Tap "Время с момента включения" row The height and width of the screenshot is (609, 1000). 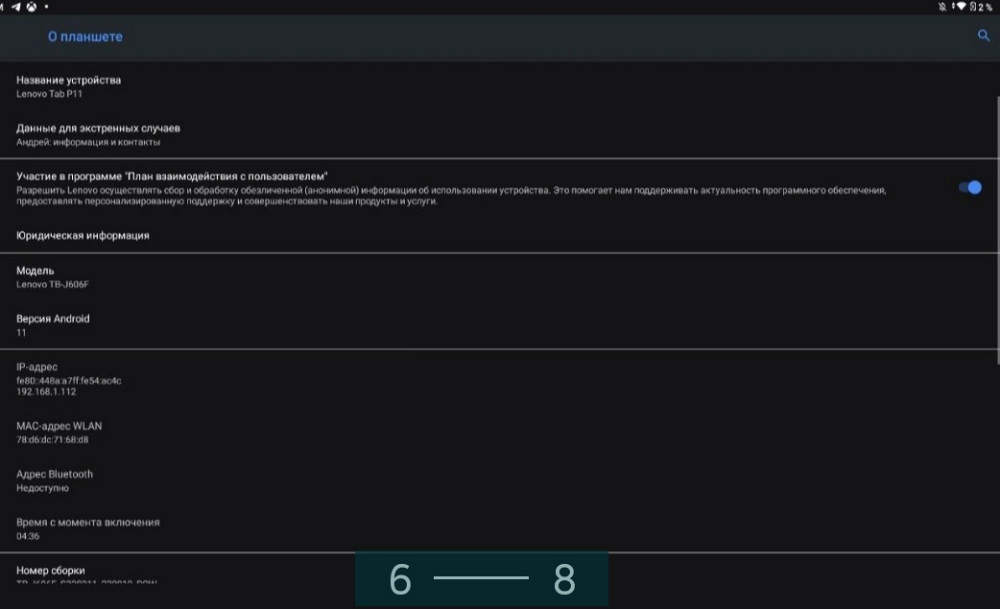pos(87,528)
